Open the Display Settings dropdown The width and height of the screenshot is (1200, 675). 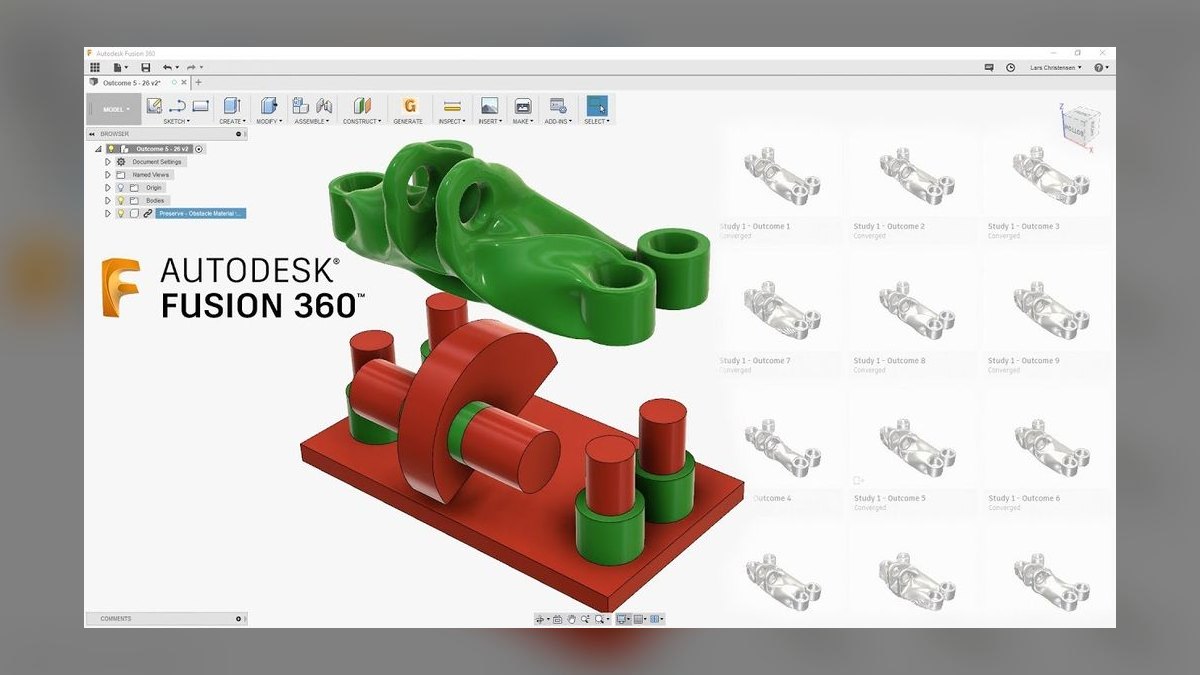[624, 619]
